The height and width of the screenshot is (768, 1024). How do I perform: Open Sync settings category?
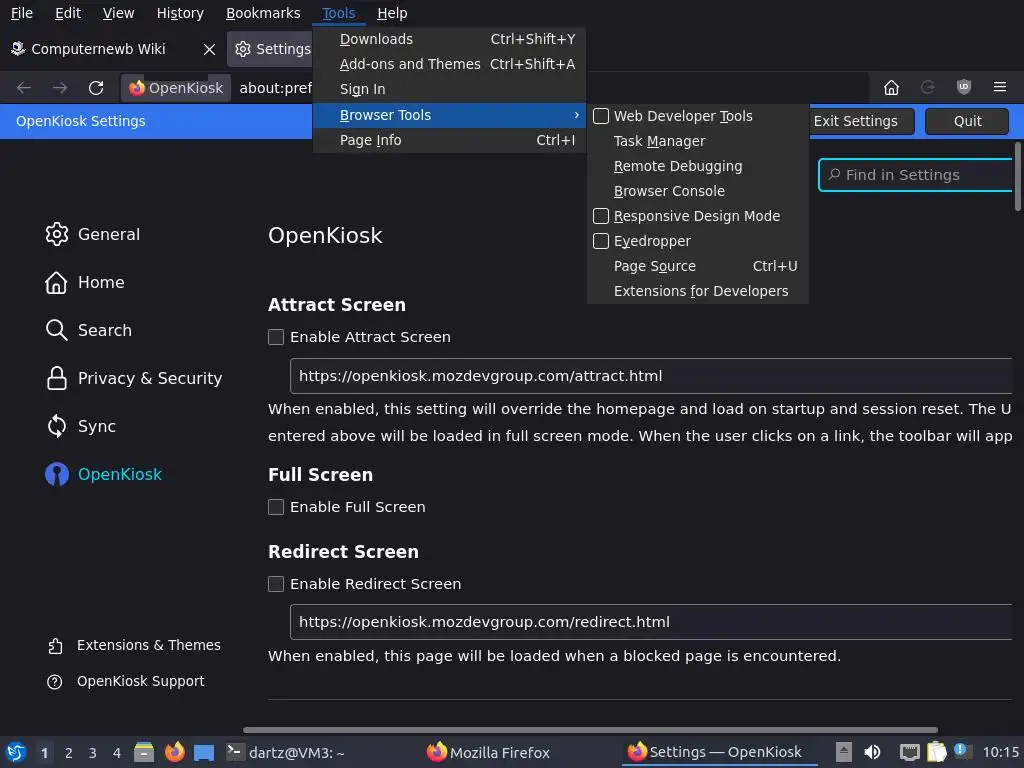tap(81, 426)
